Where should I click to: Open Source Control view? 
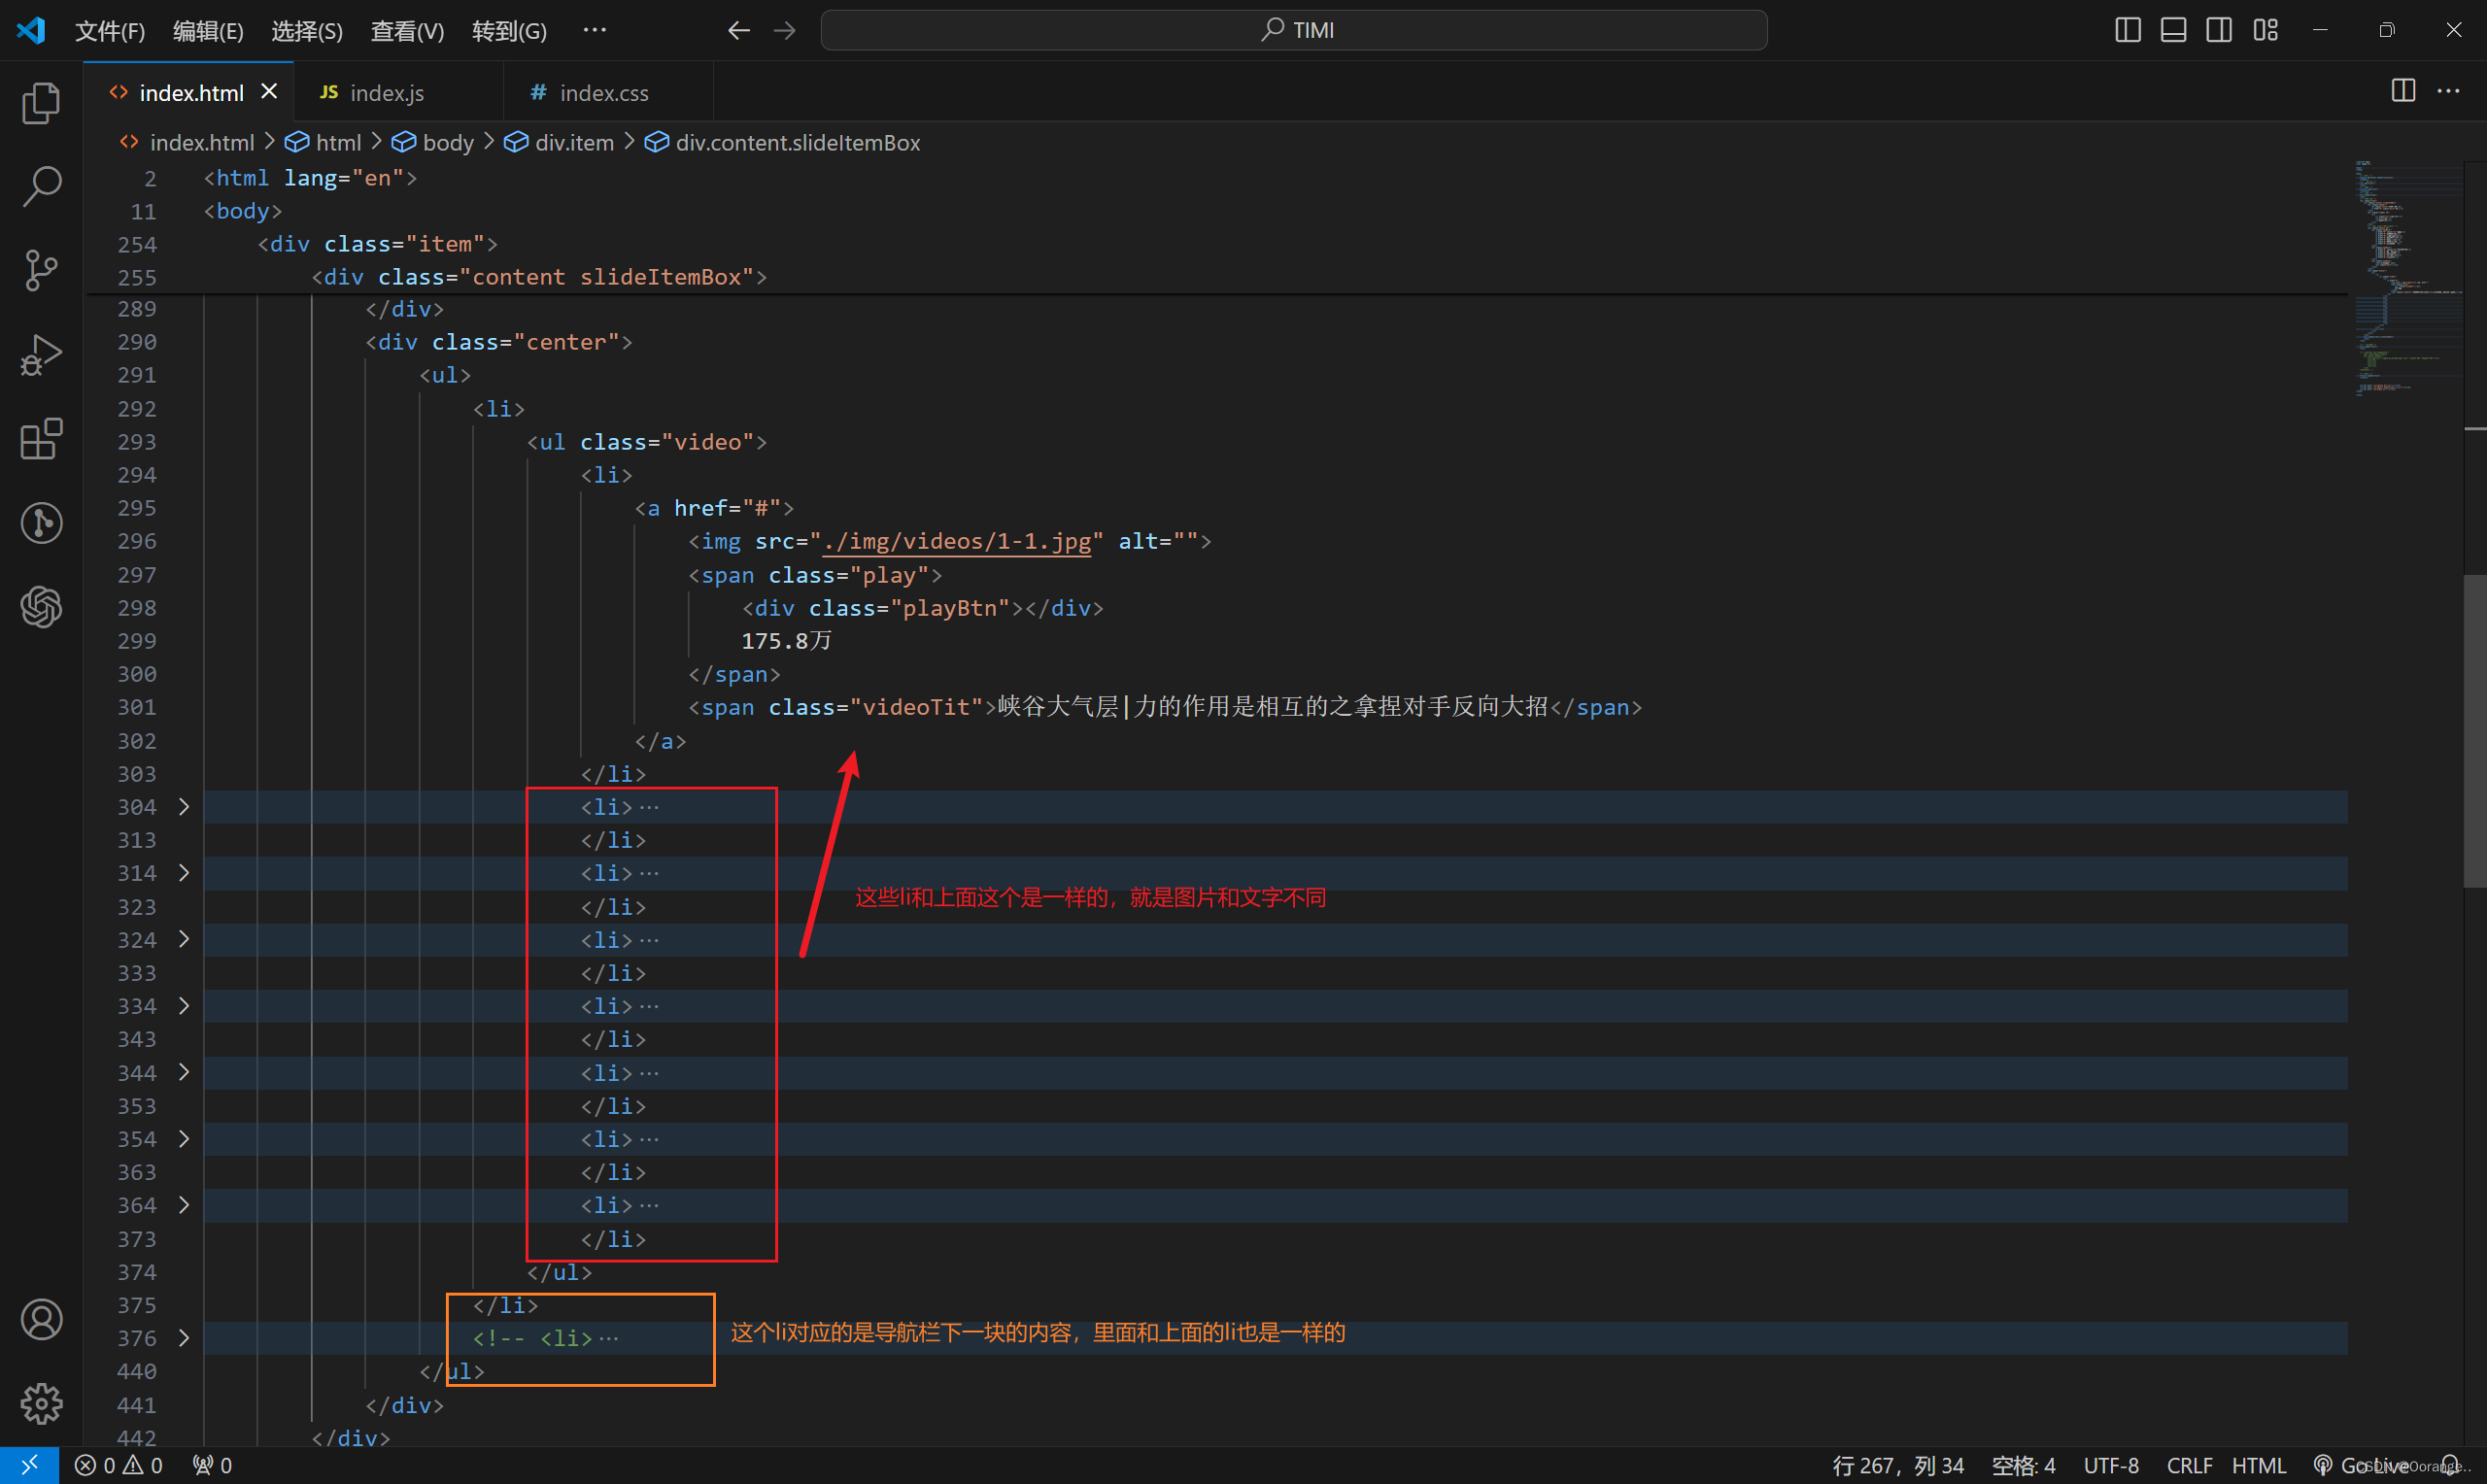[41, 270]
